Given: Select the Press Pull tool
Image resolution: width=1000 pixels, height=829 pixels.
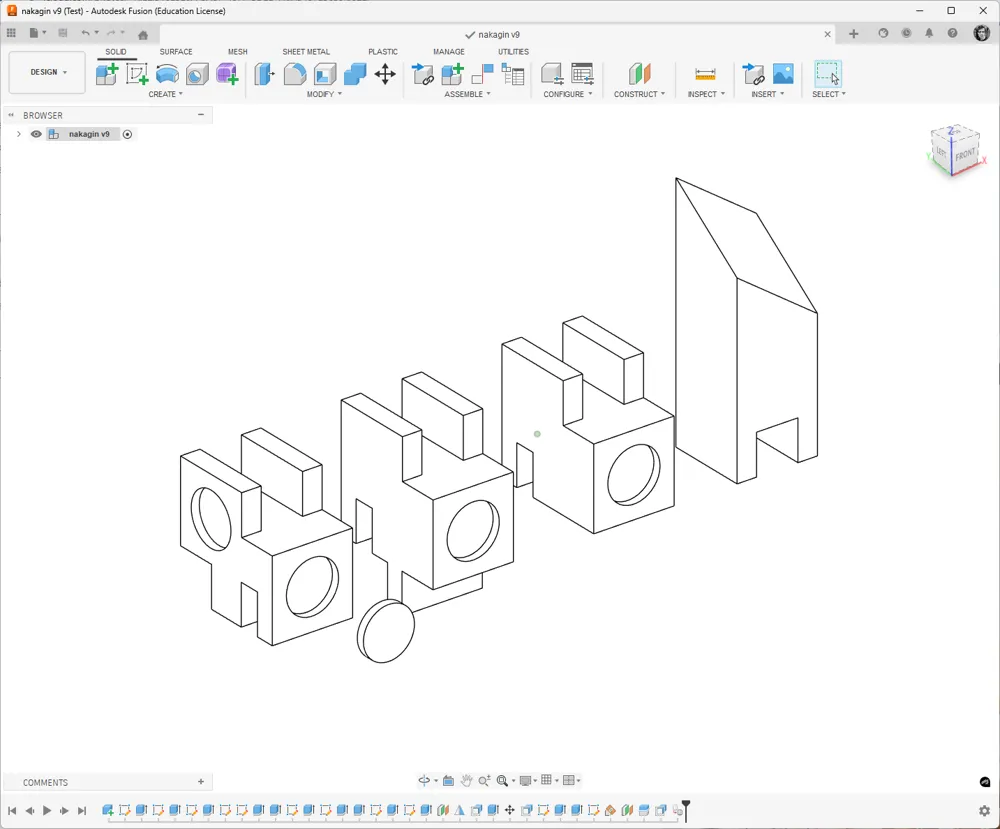Looking at the screenshot, I should point(263,74).
